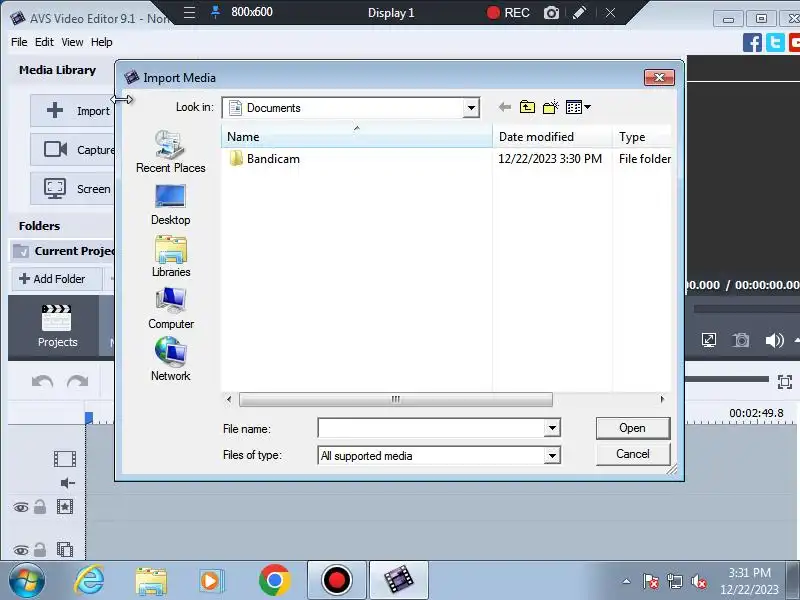Toggle lock on video overlay track
This screenshot has width=800, height=600.
click(x=40, y=549)
